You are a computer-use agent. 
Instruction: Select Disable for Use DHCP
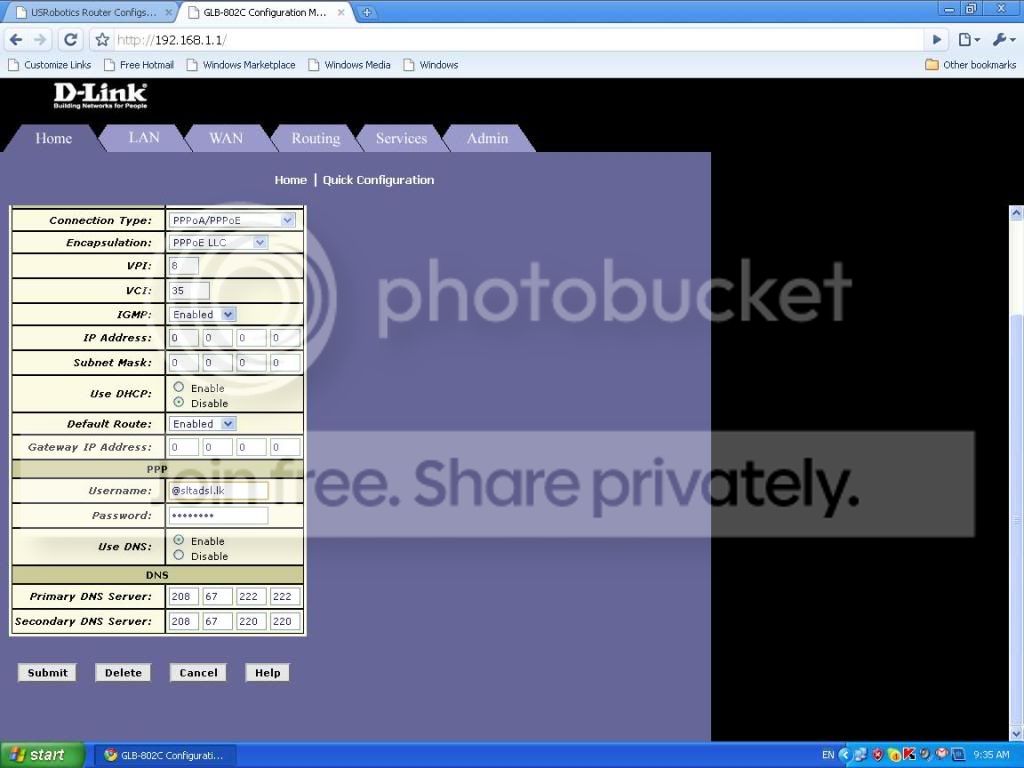[x=178, y=402]
